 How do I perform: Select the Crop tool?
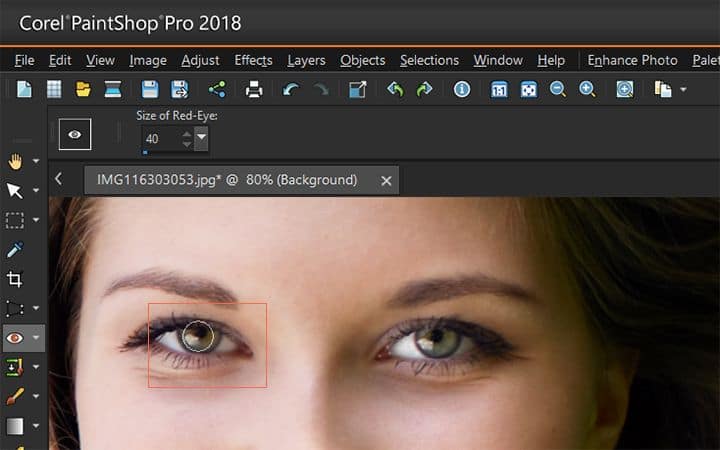[x=14, y=279]
